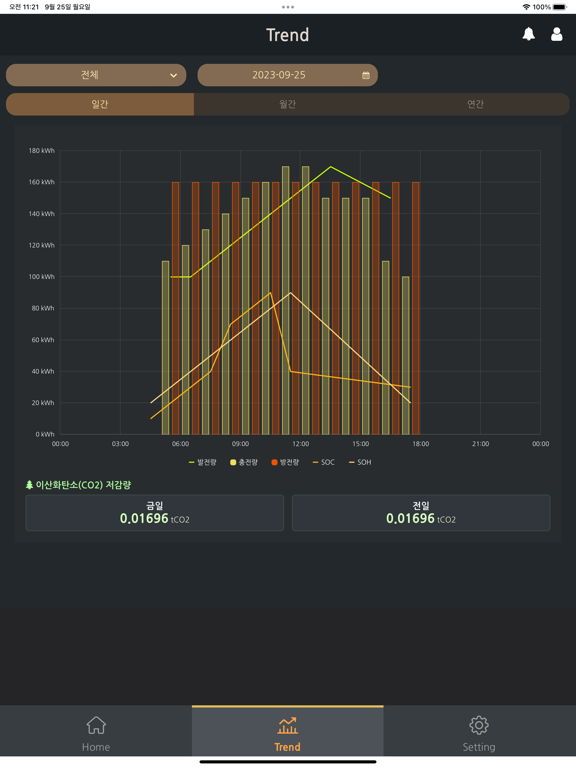Click the 21:00 time axis label

click(480, 444)
